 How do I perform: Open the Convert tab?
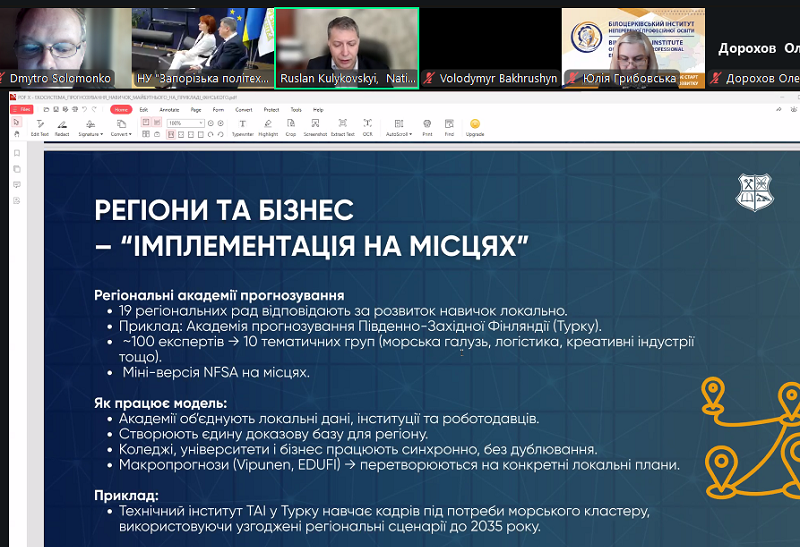coord(244,109)
